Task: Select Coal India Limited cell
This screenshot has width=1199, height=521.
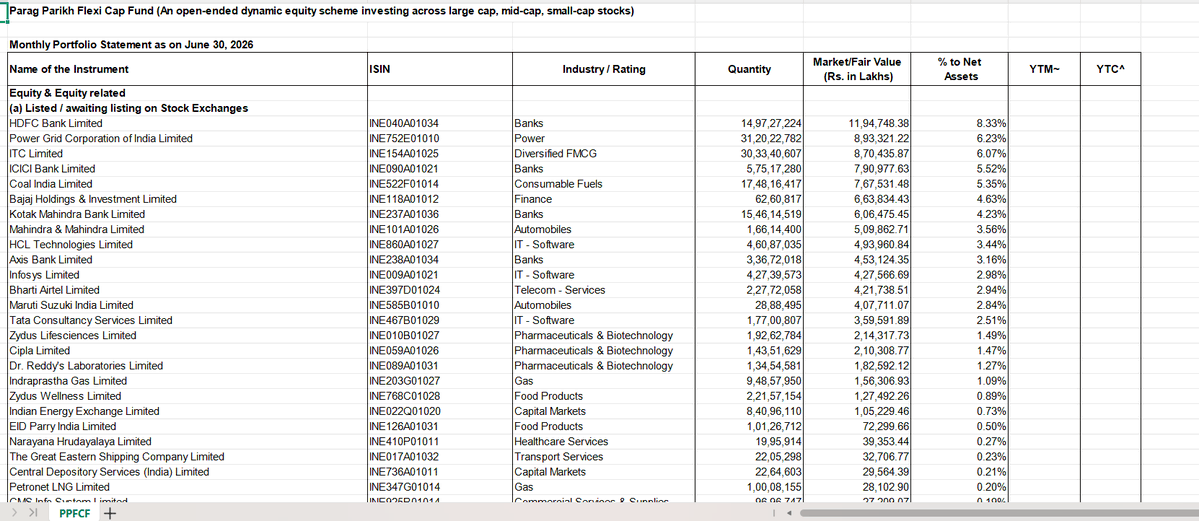Action: coord(187,184)
